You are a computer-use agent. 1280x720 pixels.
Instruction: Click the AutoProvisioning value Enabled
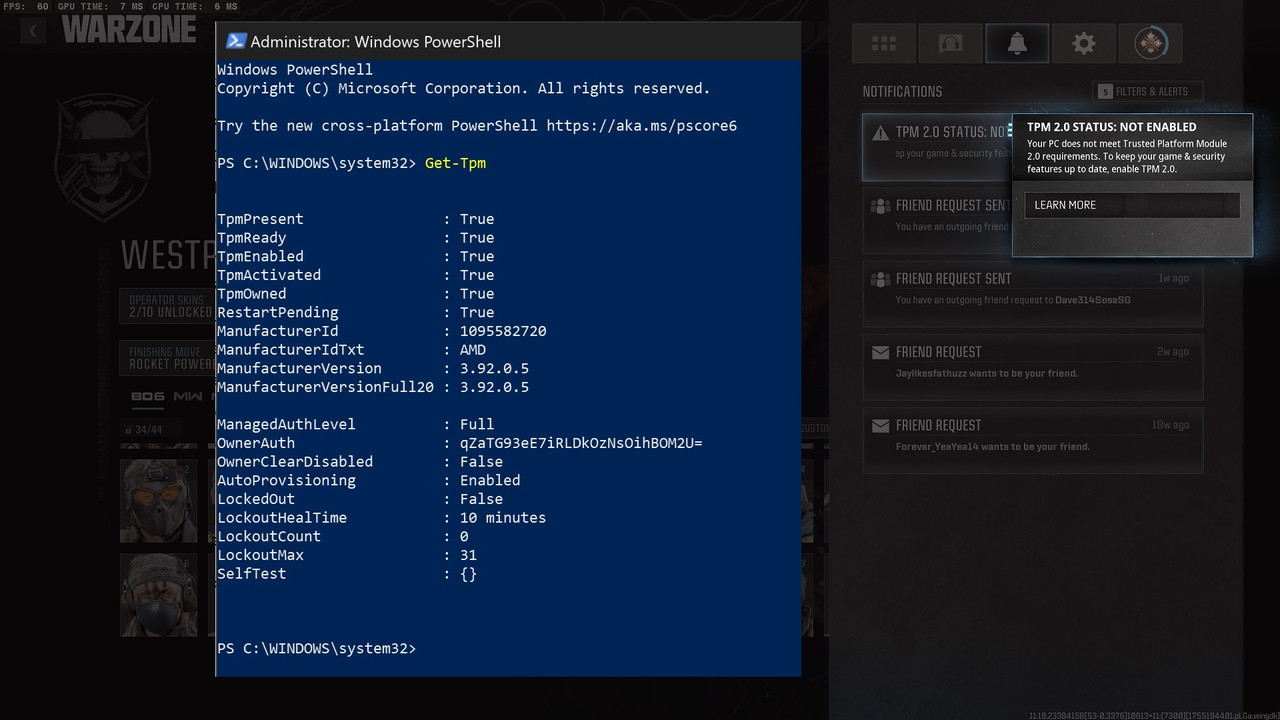tap(490, 480)
